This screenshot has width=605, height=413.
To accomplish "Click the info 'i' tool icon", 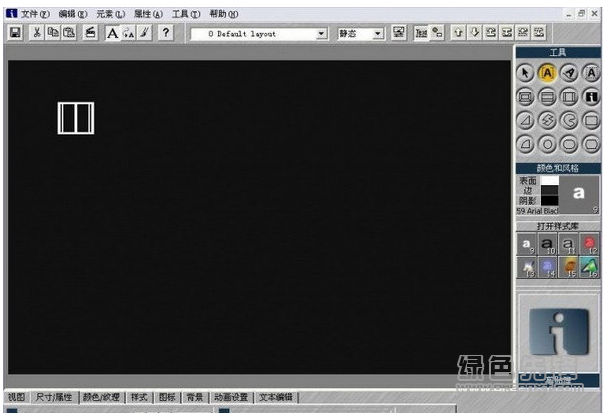I will [591, 96].
